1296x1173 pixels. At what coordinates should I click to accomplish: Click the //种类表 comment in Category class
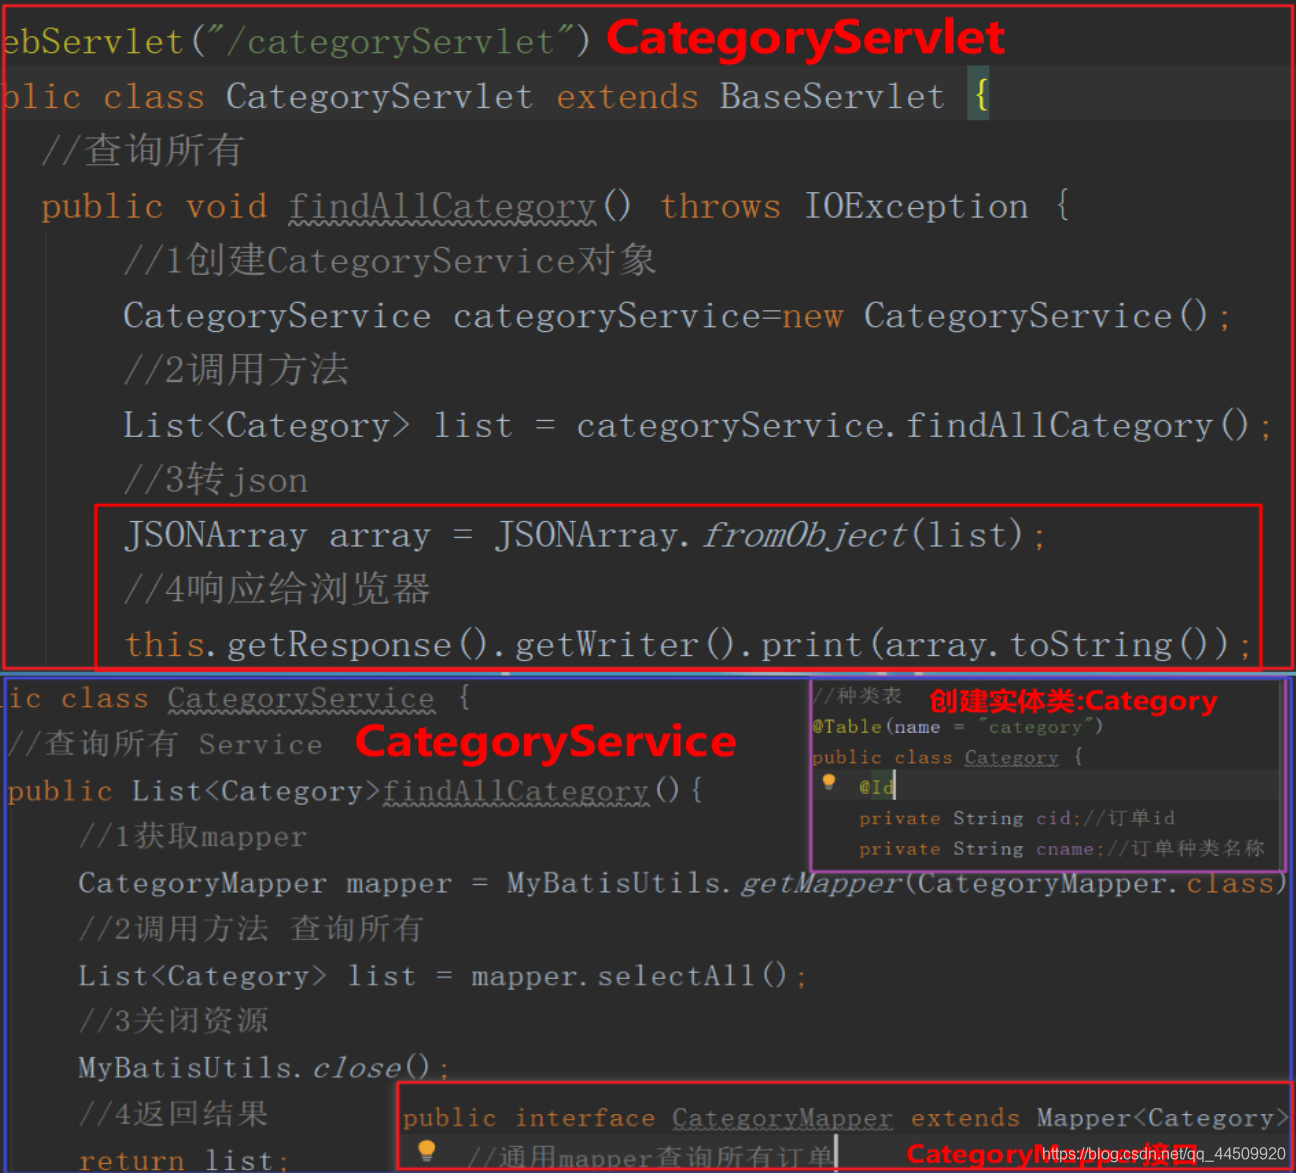(857, 696)
